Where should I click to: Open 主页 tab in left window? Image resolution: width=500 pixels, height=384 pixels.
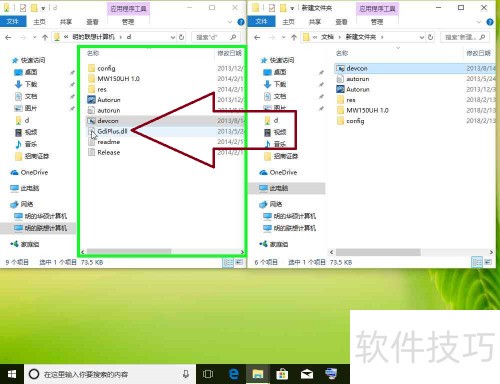[x=39, y=22]
